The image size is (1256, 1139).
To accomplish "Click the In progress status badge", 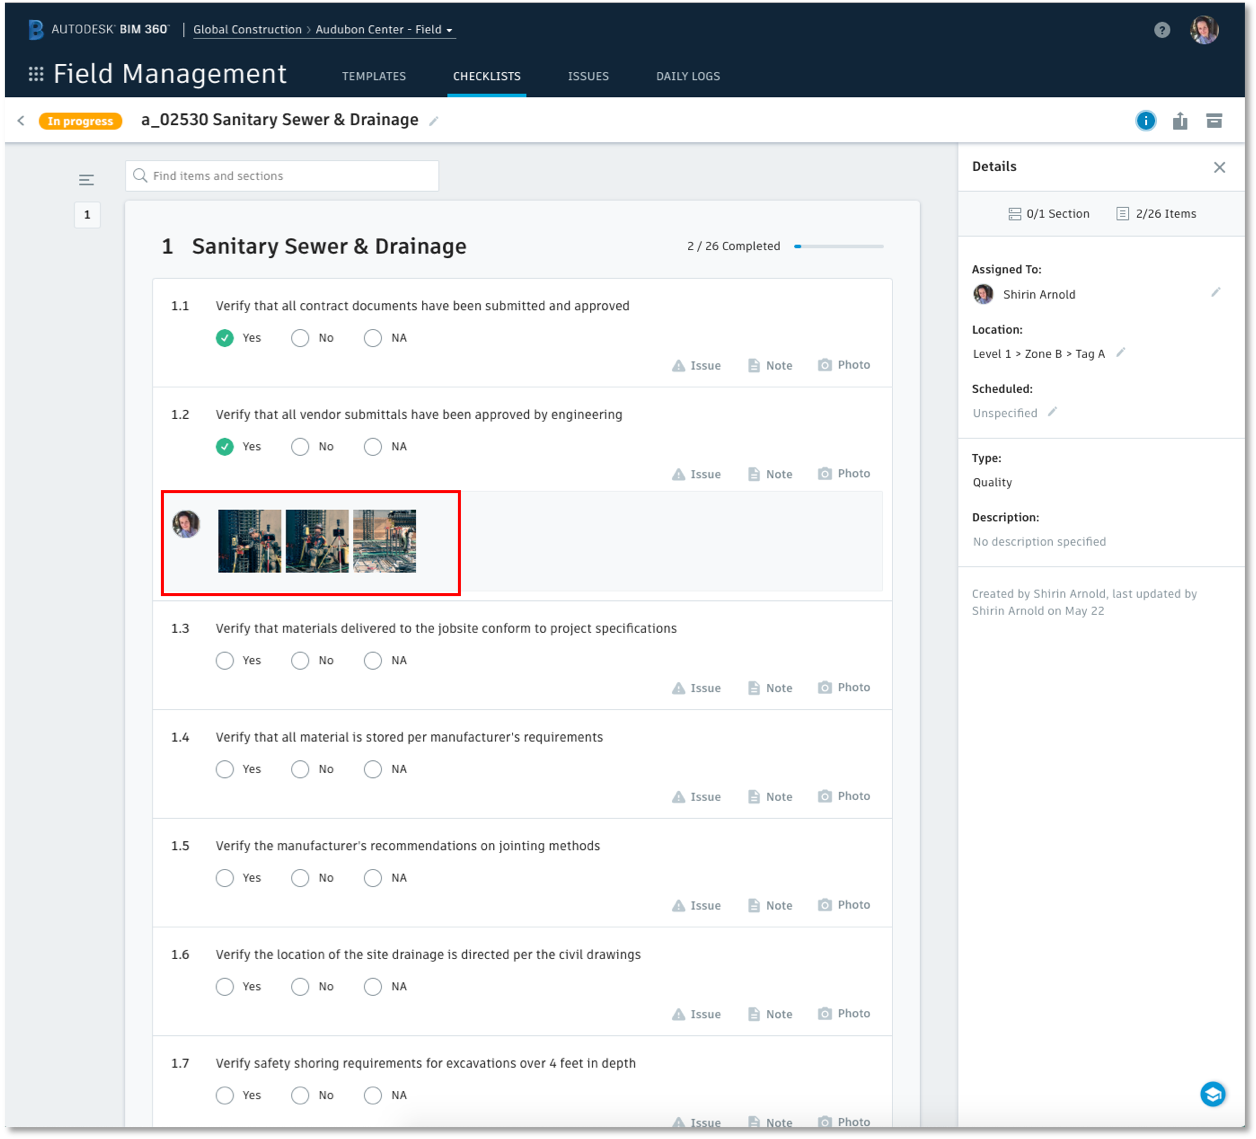I will point(80,121).
